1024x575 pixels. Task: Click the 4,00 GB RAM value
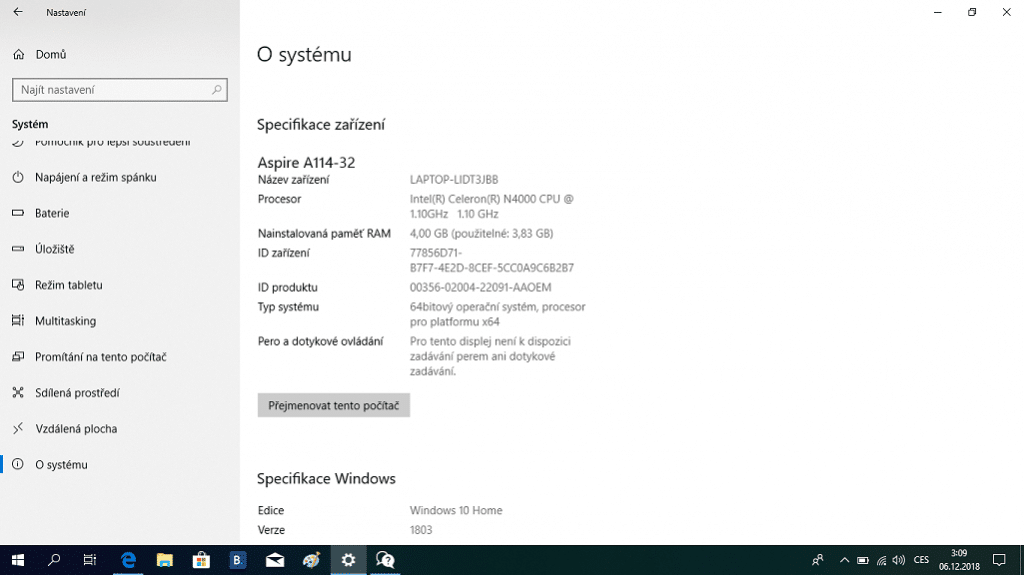pyautogui.click(x=481, y=233)
